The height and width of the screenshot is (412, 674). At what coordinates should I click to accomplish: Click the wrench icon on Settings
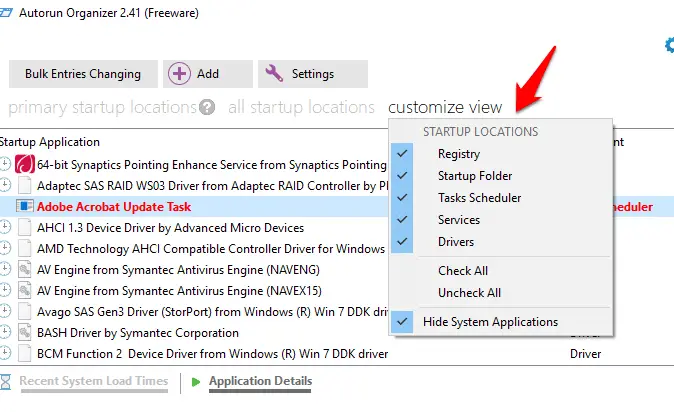pyautogui.click(x=274, y=74)
